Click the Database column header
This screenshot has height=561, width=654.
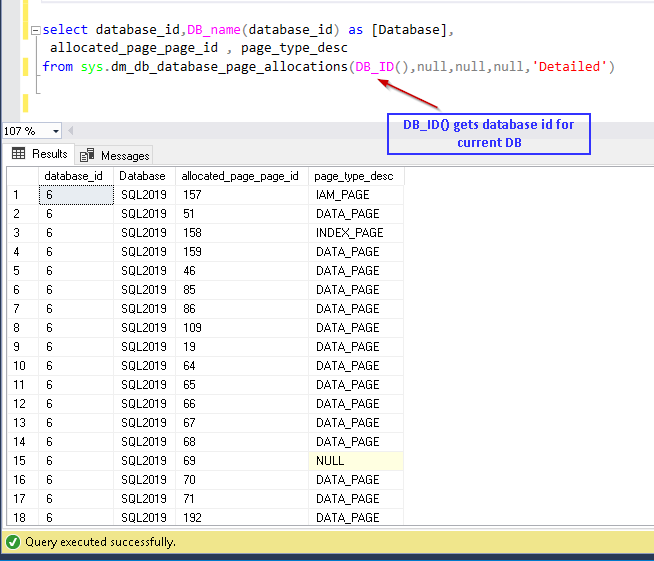coord(142,176)
